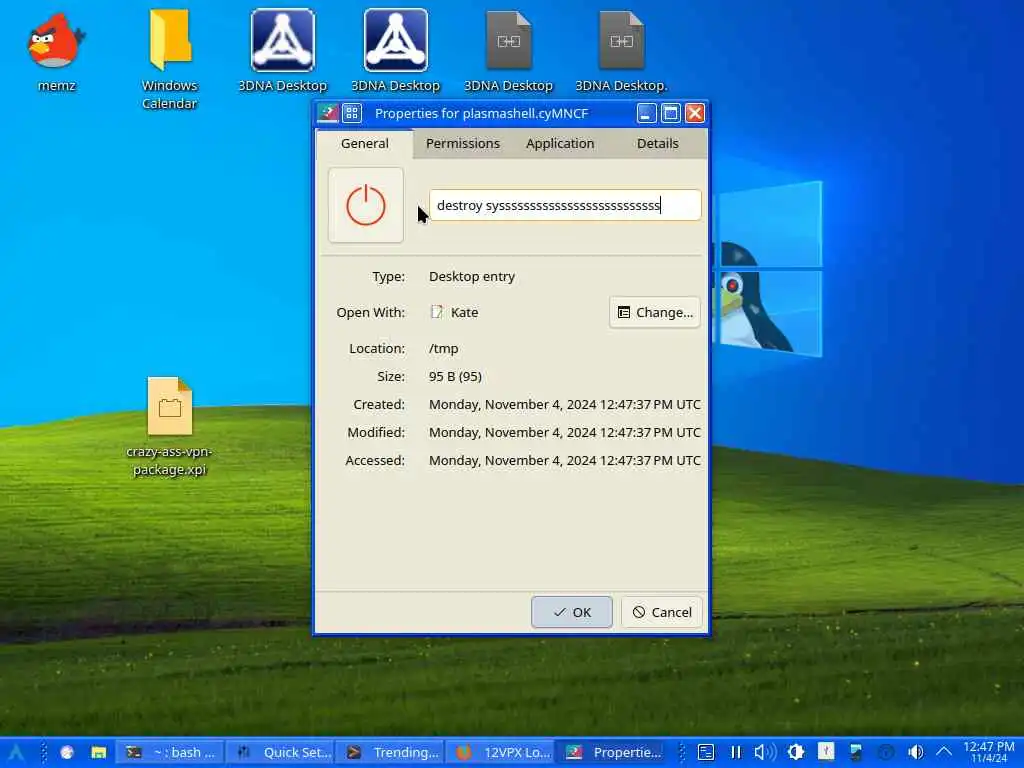This screenshot has width=1024, height=768.
Task: Switch to the Details tab
Action: point(658,144)
